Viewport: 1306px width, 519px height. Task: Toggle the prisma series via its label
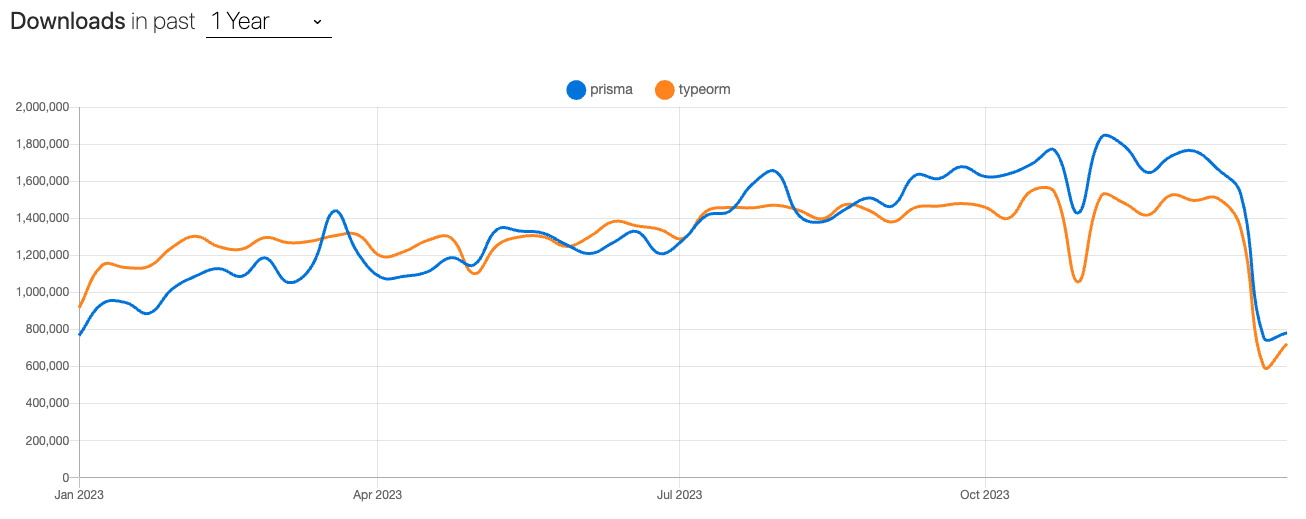(611, 90)
